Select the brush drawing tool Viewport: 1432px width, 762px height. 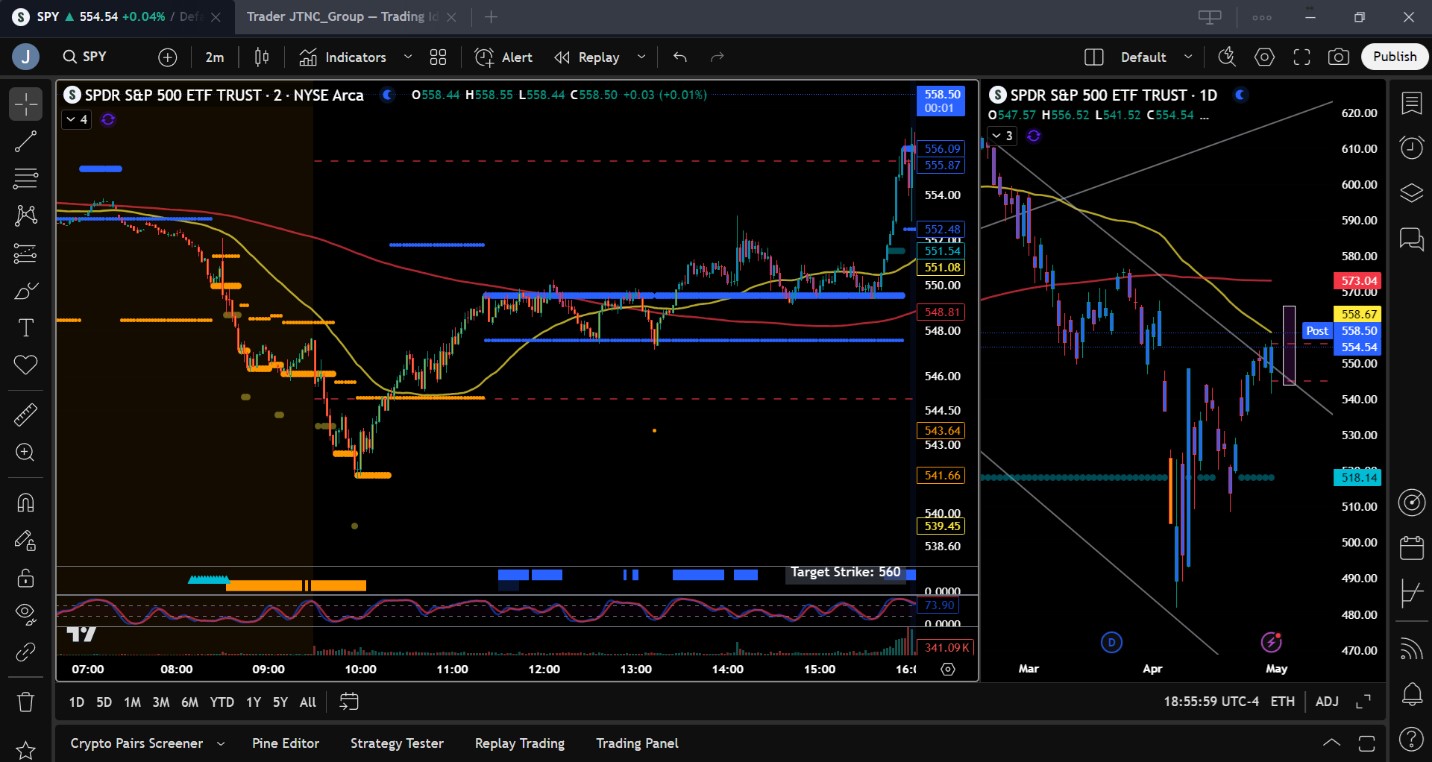click(x=26, y=291)
